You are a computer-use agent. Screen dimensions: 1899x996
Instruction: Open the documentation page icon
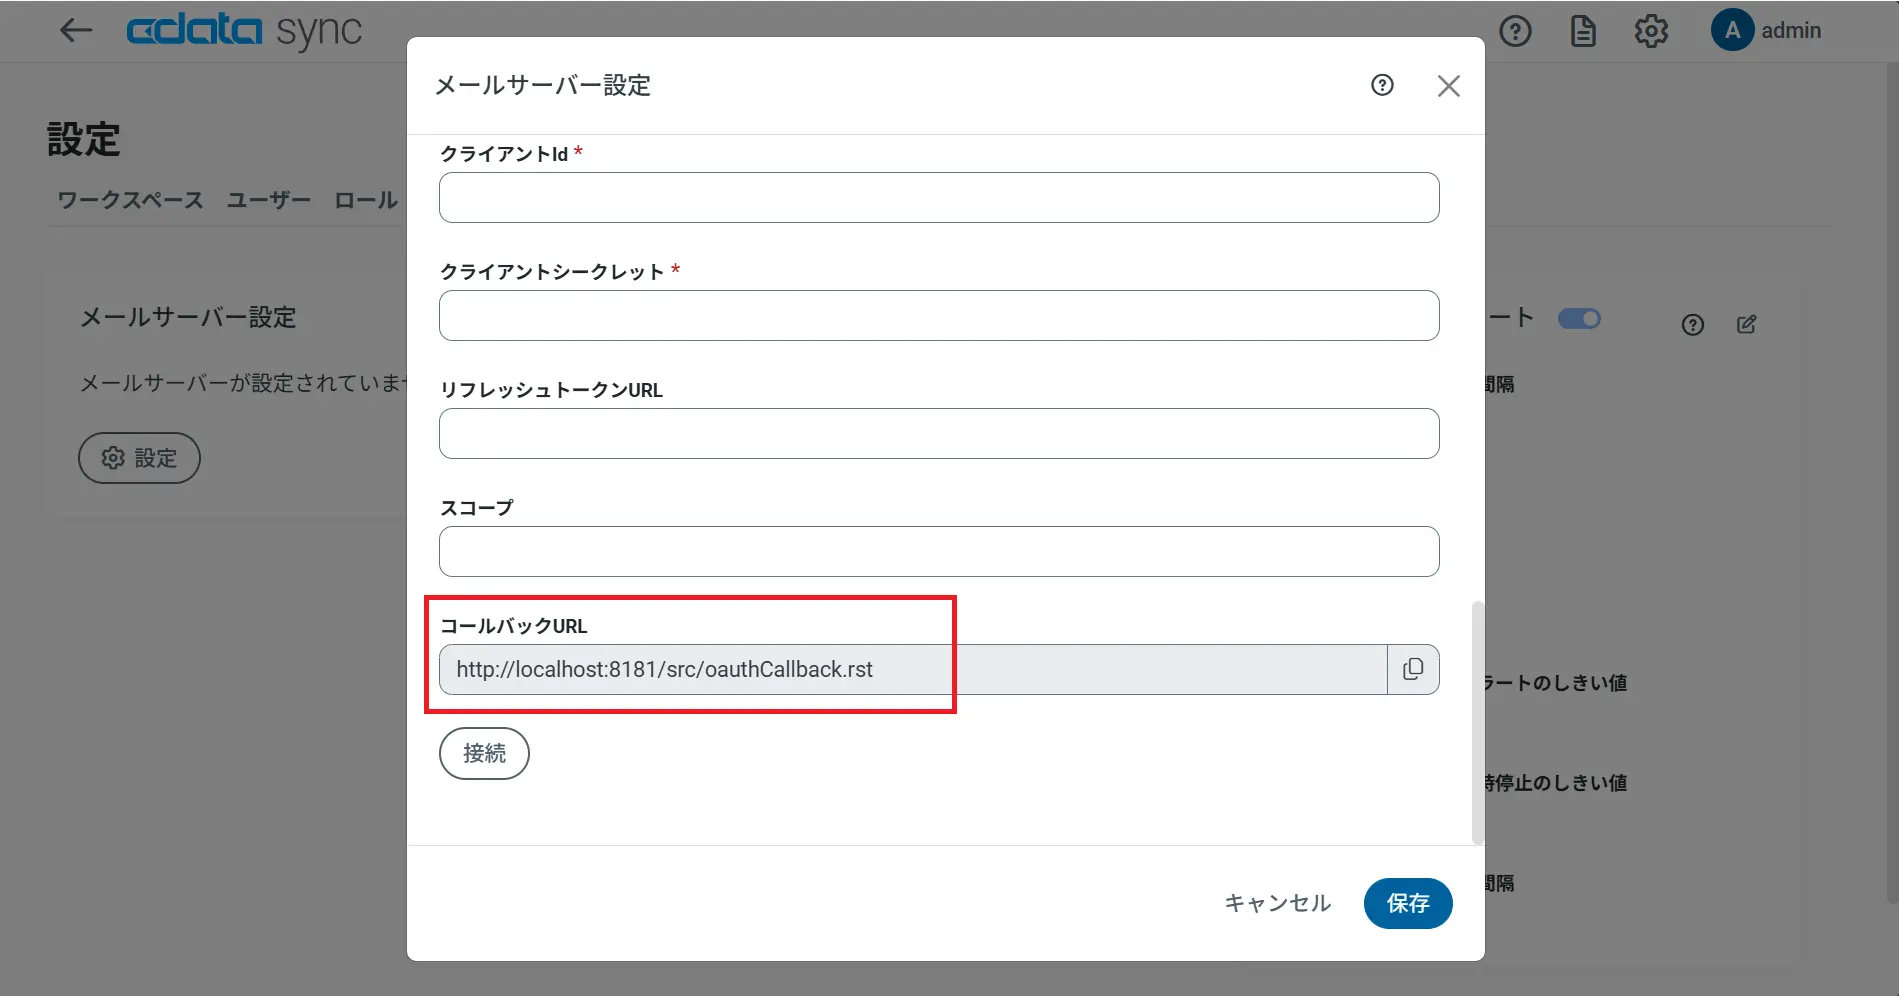[1583, 32]
